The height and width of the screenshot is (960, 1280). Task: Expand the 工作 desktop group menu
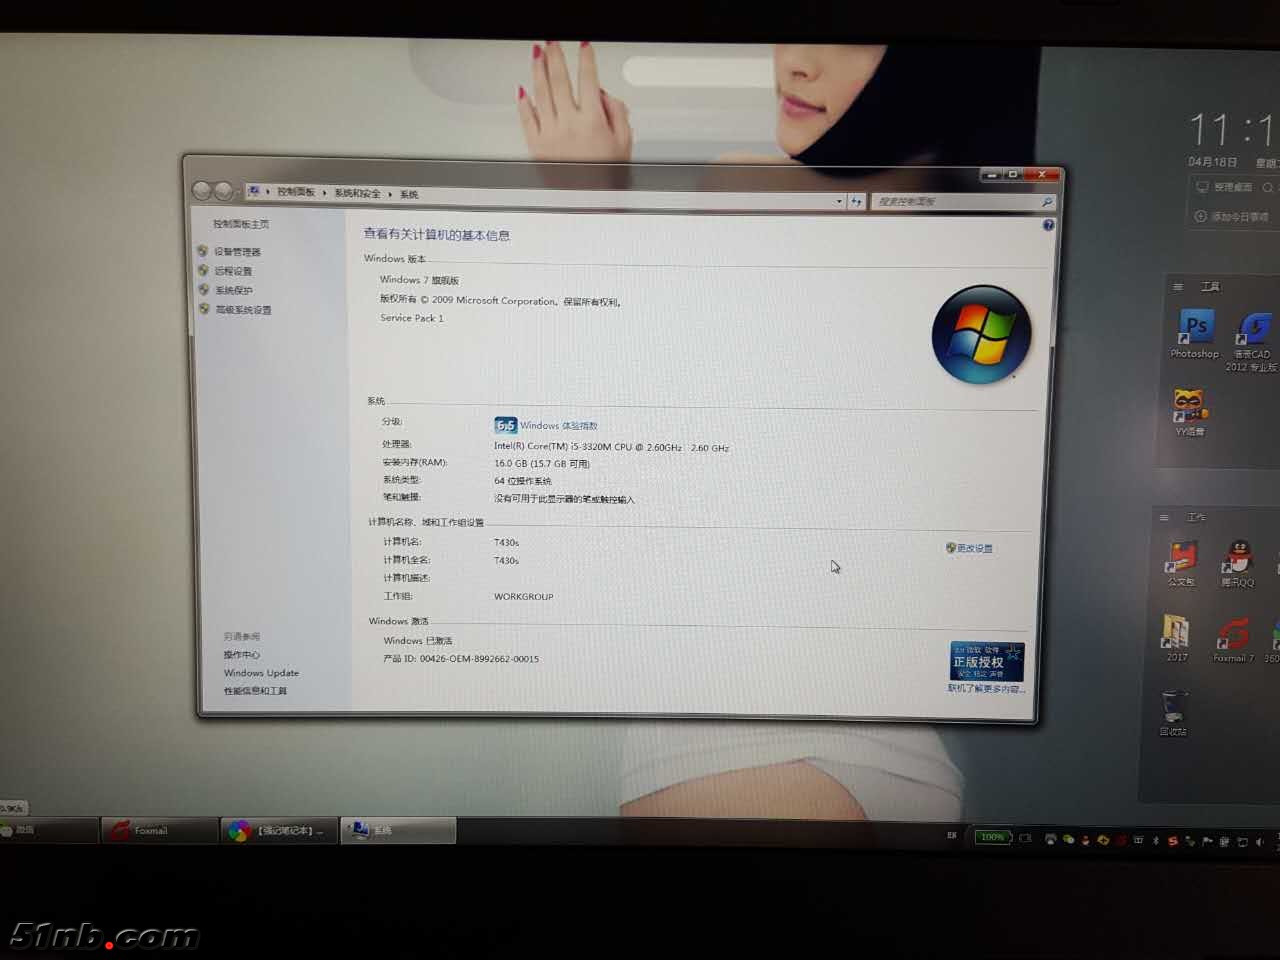tap(1164, 517)
